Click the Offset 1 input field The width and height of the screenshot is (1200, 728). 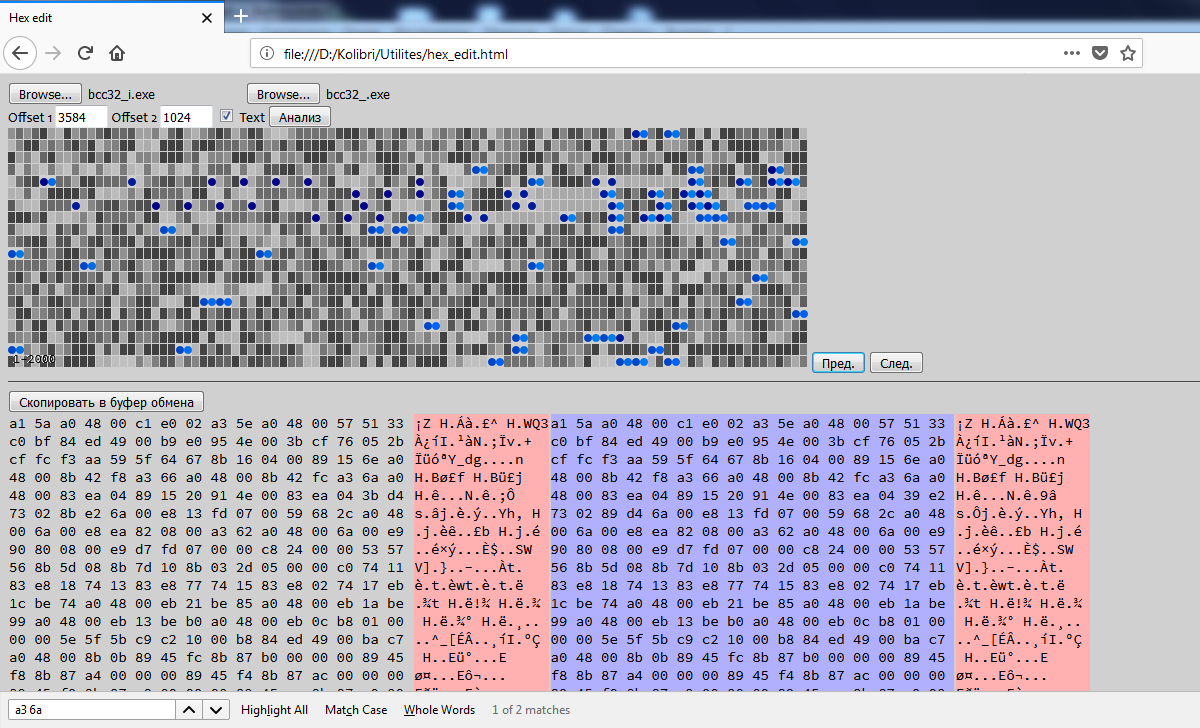81,117
